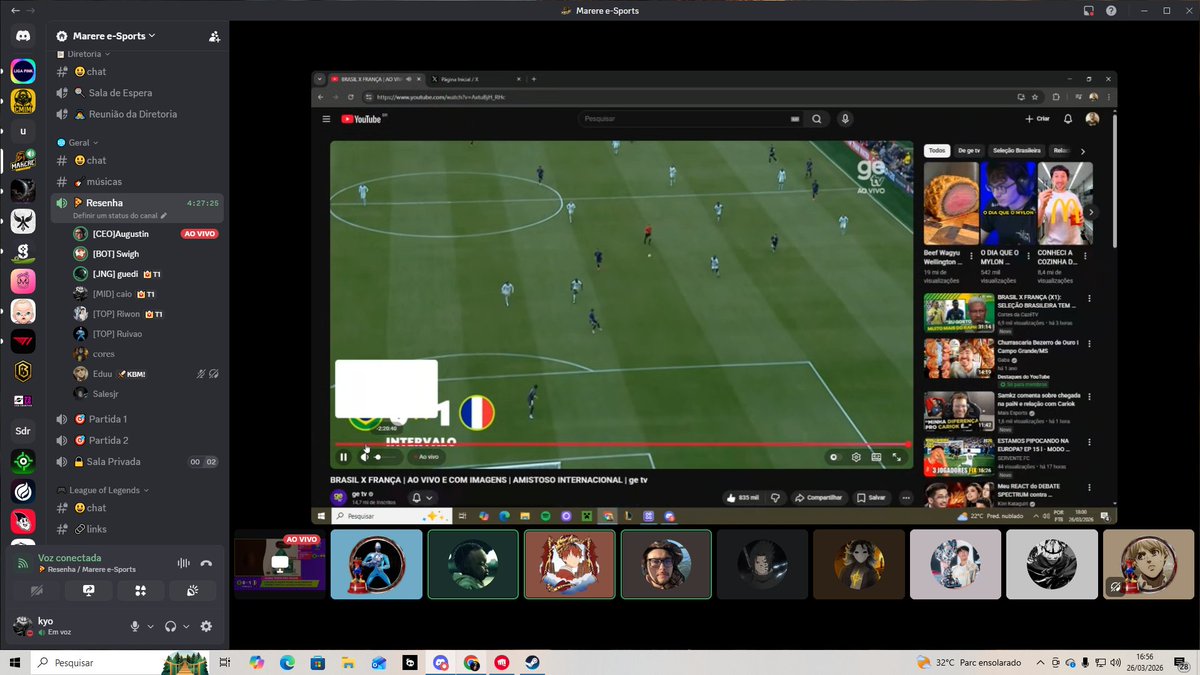This screenshot has width=1200, height=675.
Task: Share your screen in Resenha
Action: click(89, 591)
